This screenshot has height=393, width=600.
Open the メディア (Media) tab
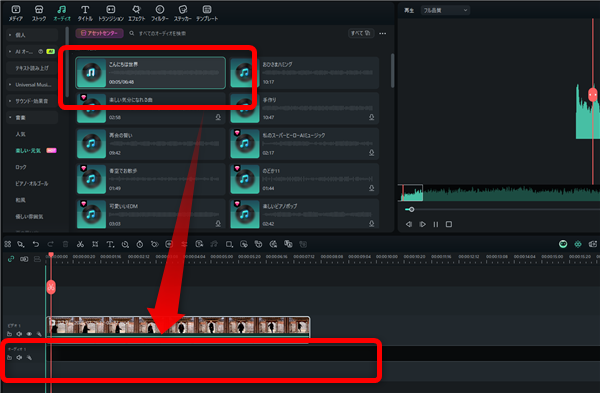[x=16, y=13]
